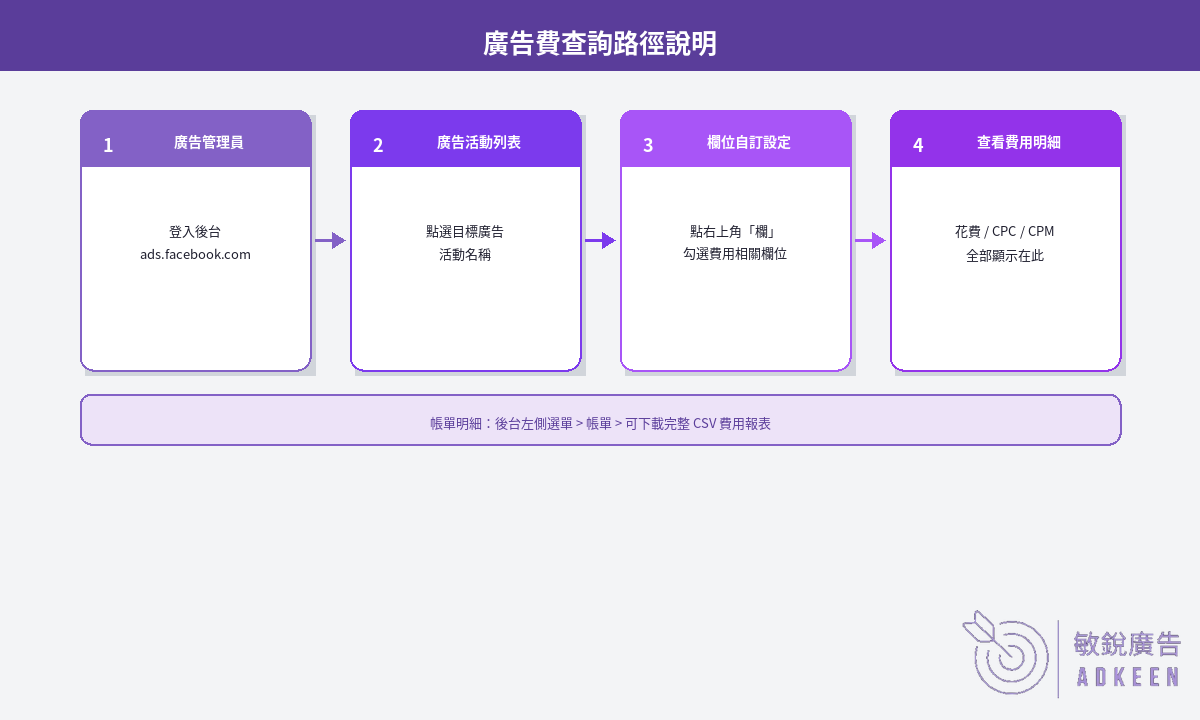Click the 帳單明細 CSV note banner
This screenshot has height=720, width=1200.
pyautogui.click(x=601, y=420)
